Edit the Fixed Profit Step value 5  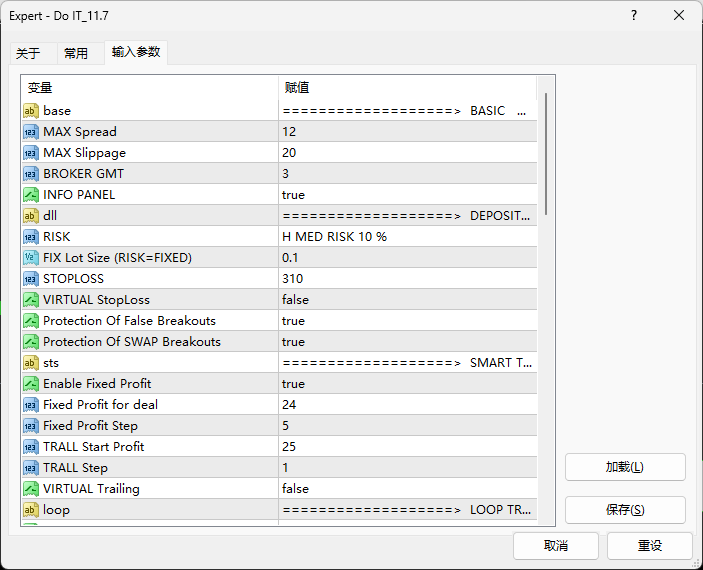coord(408,426)
